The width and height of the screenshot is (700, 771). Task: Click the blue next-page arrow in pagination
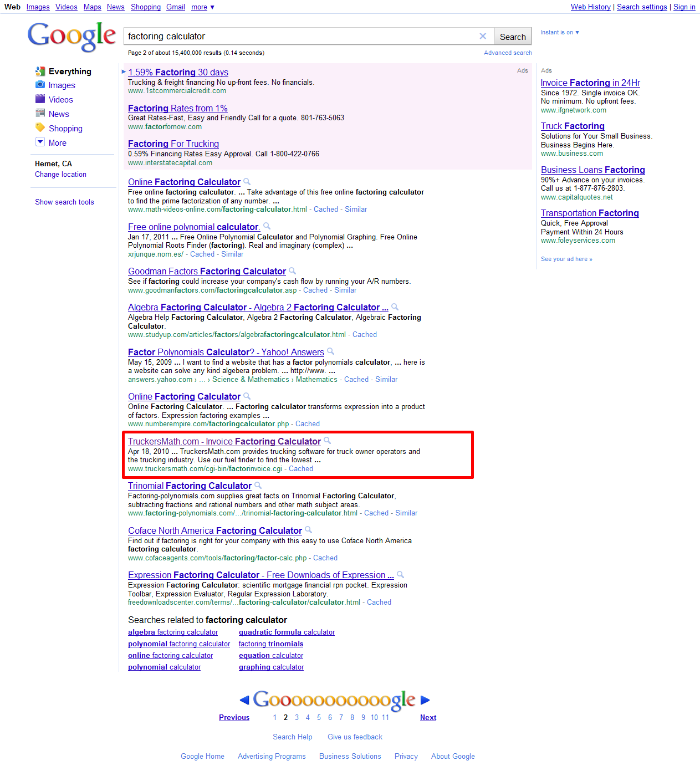coord(425,700)
